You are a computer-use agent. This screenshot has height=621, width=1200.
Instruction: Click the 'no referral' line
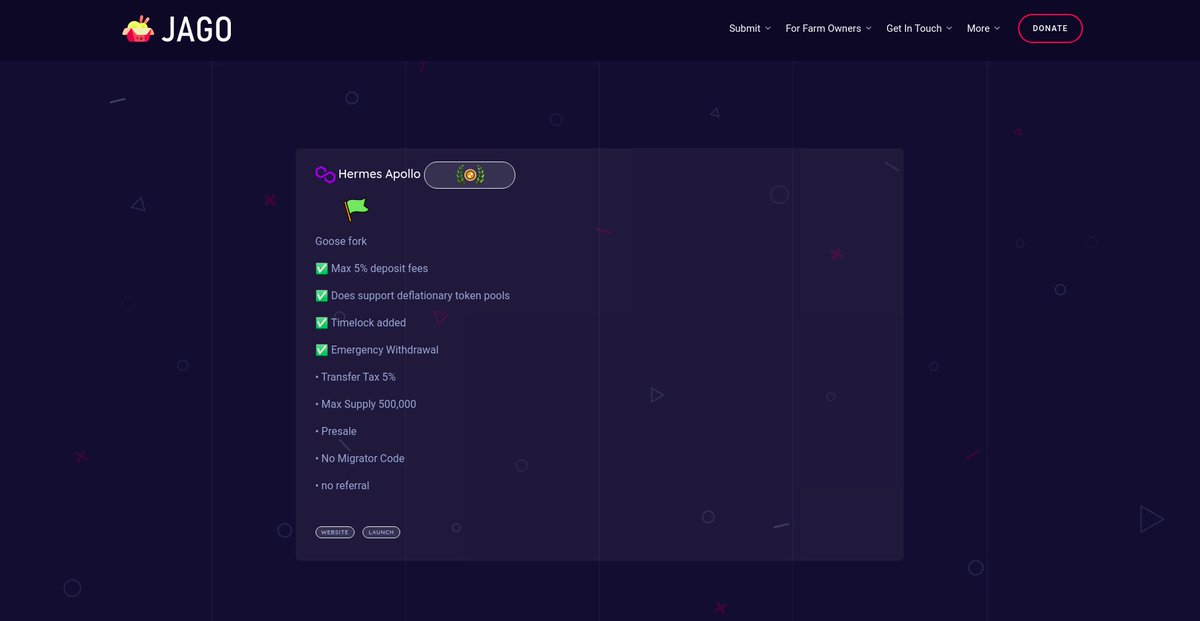[342, 485]
